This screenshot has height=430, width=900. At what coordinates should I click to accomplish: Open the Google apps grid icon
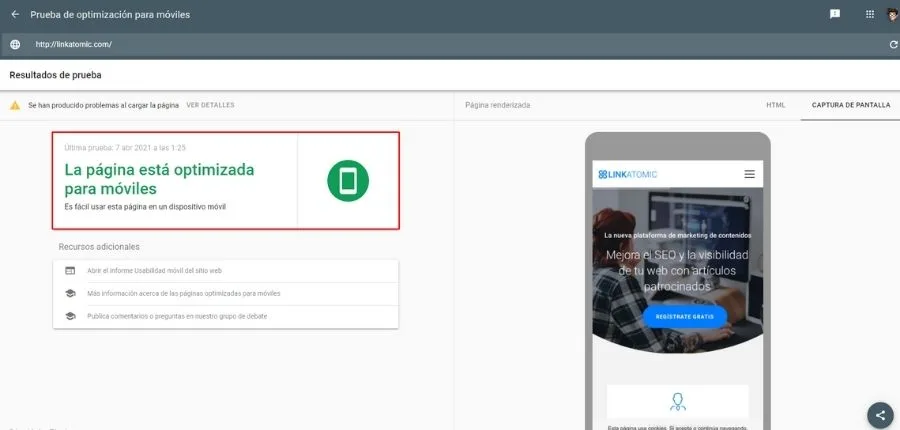point(870,14)
